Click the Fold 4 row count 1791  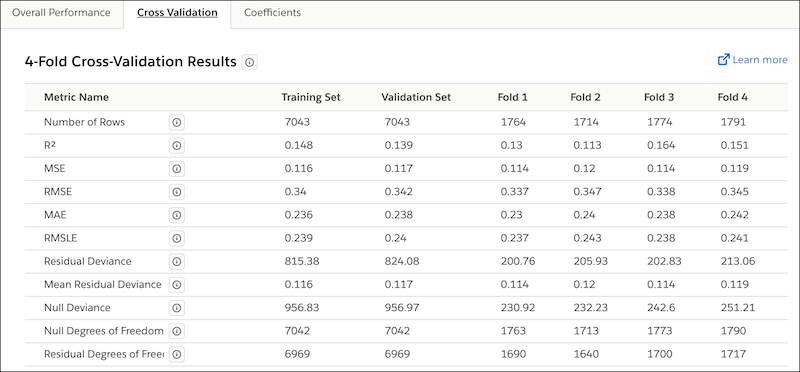733,122
